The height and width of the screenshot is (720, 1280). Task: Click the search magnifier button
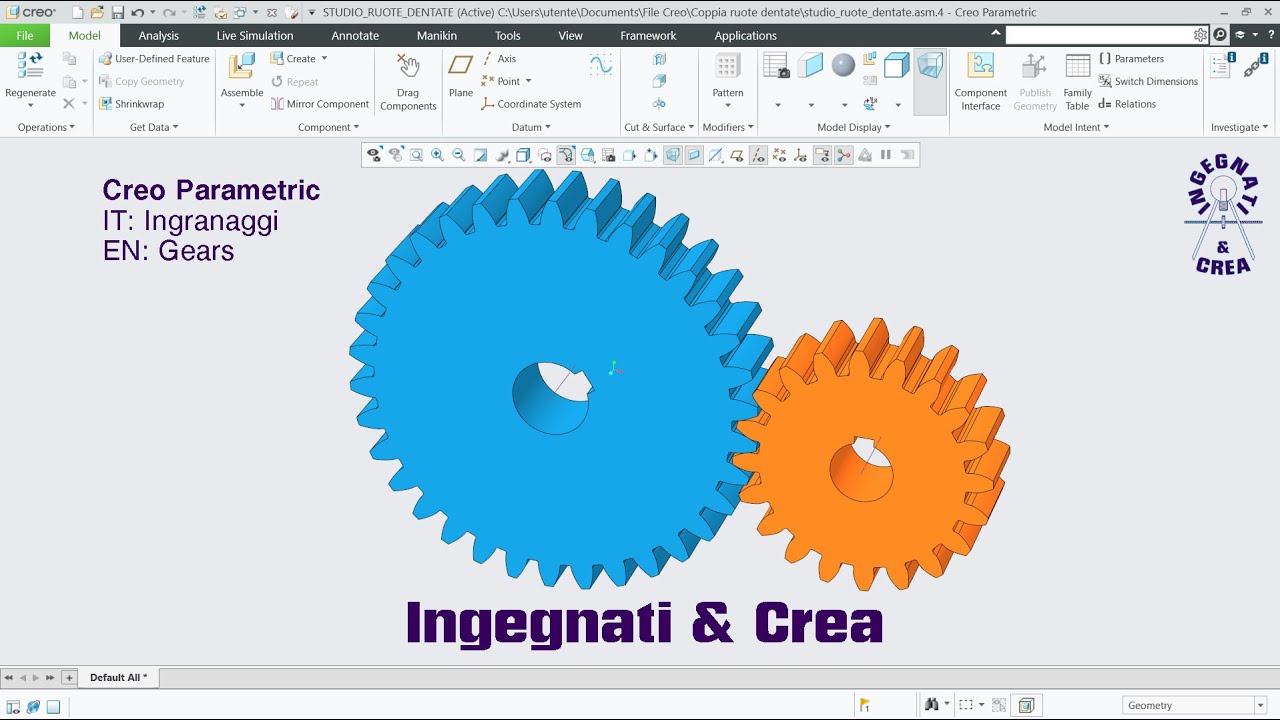pyautogui.click(x=1220, y=35)
